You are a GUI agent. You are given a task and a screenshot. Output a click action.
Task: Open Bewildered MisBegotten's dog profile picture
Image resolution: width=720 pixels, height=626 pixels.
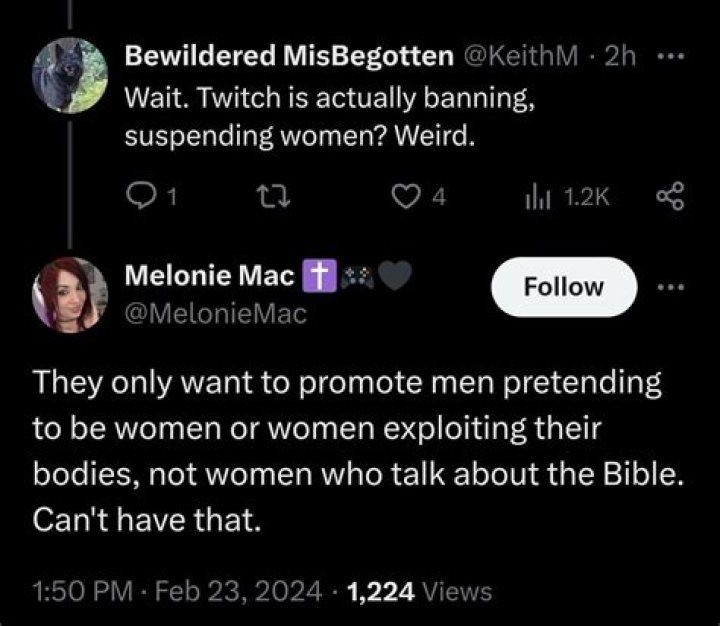[x=70, y=75]
